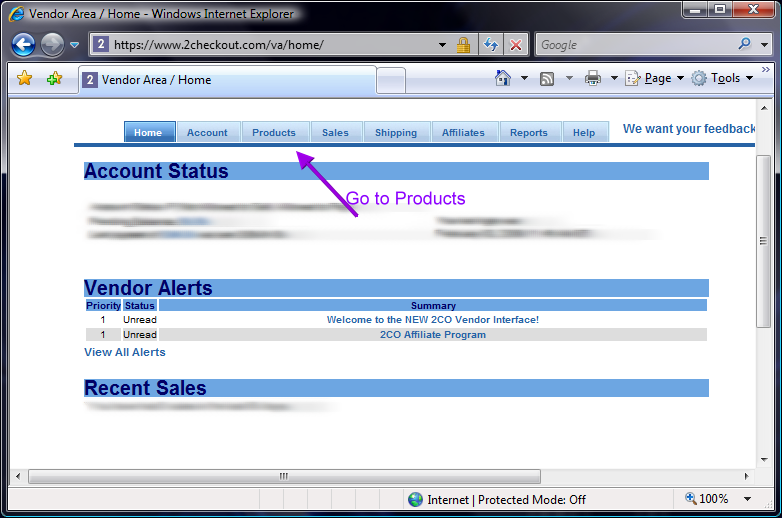Click the horizontal scrollbar right arrow
Image resolution: width=782 pixels, height=518 pixels.
[747, 476]
